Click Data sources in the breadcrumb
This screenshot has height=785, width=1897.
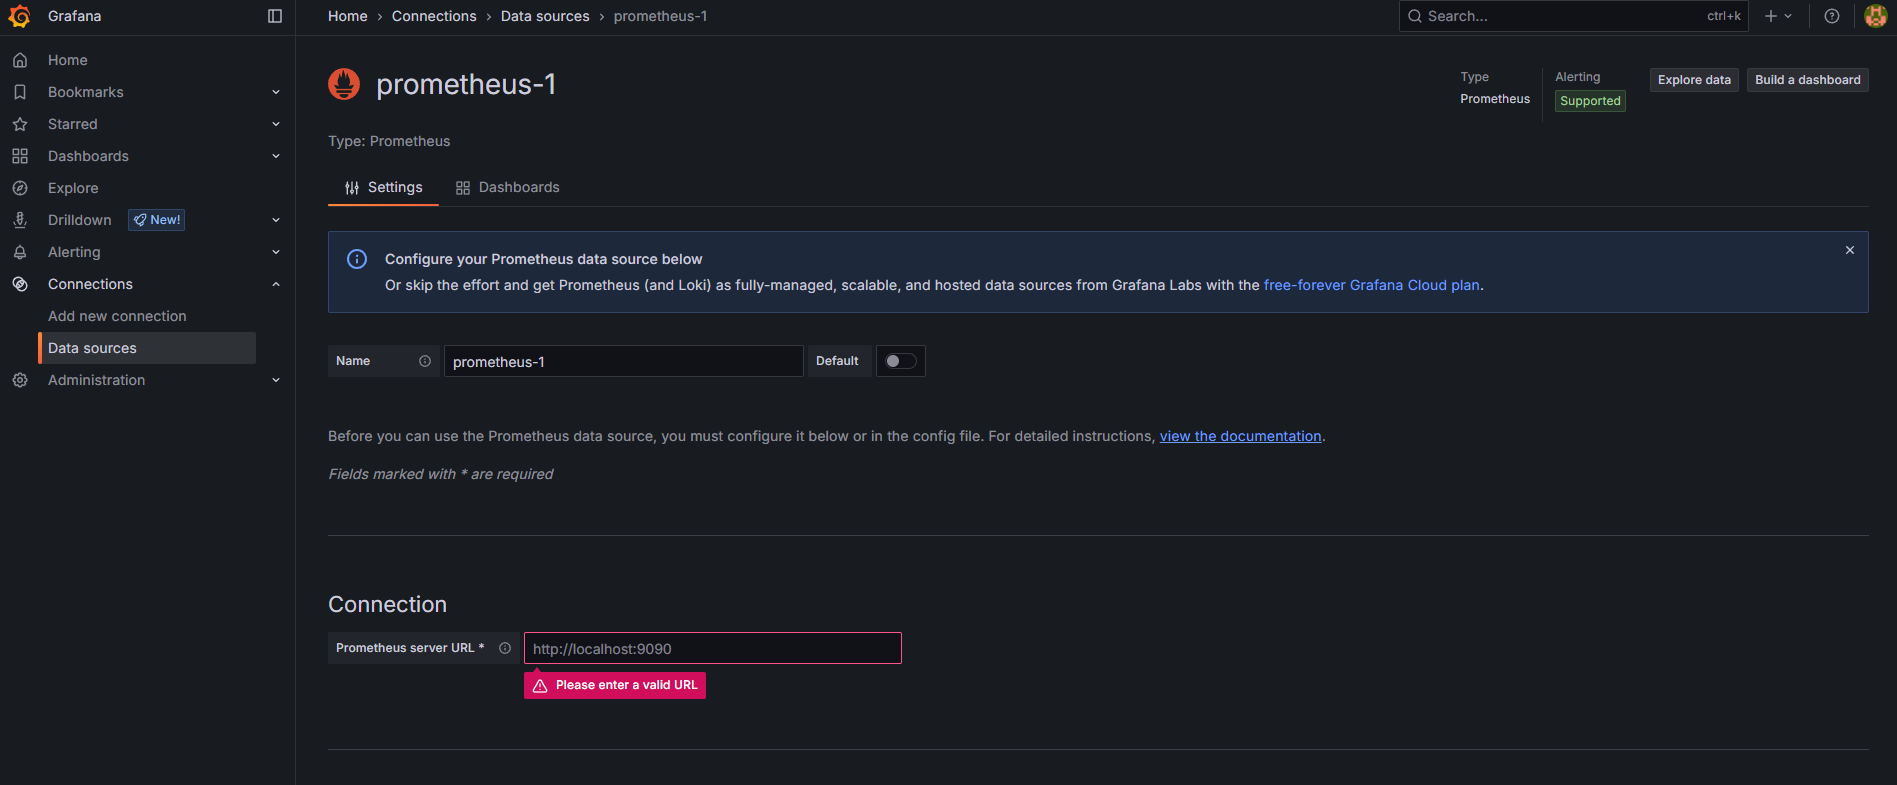pos(545,16)
